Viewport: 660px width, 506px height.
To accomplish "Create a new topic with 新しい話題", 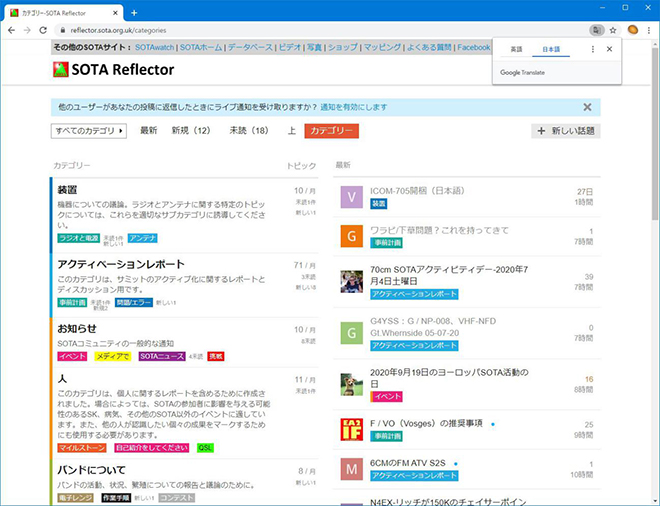I will [x=566, y=131].
